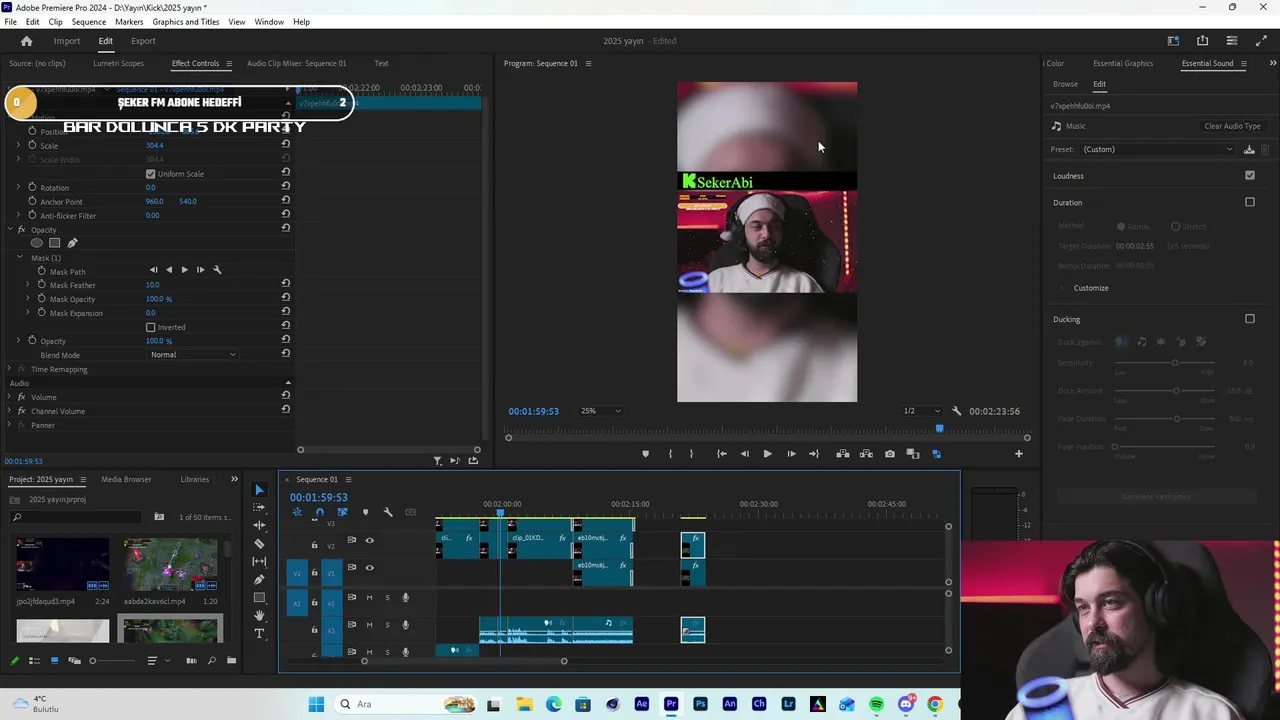This screenshot has height=720, width=1280.
Task: Enable the Ducking checkbox
Action: pos(1250,319)
